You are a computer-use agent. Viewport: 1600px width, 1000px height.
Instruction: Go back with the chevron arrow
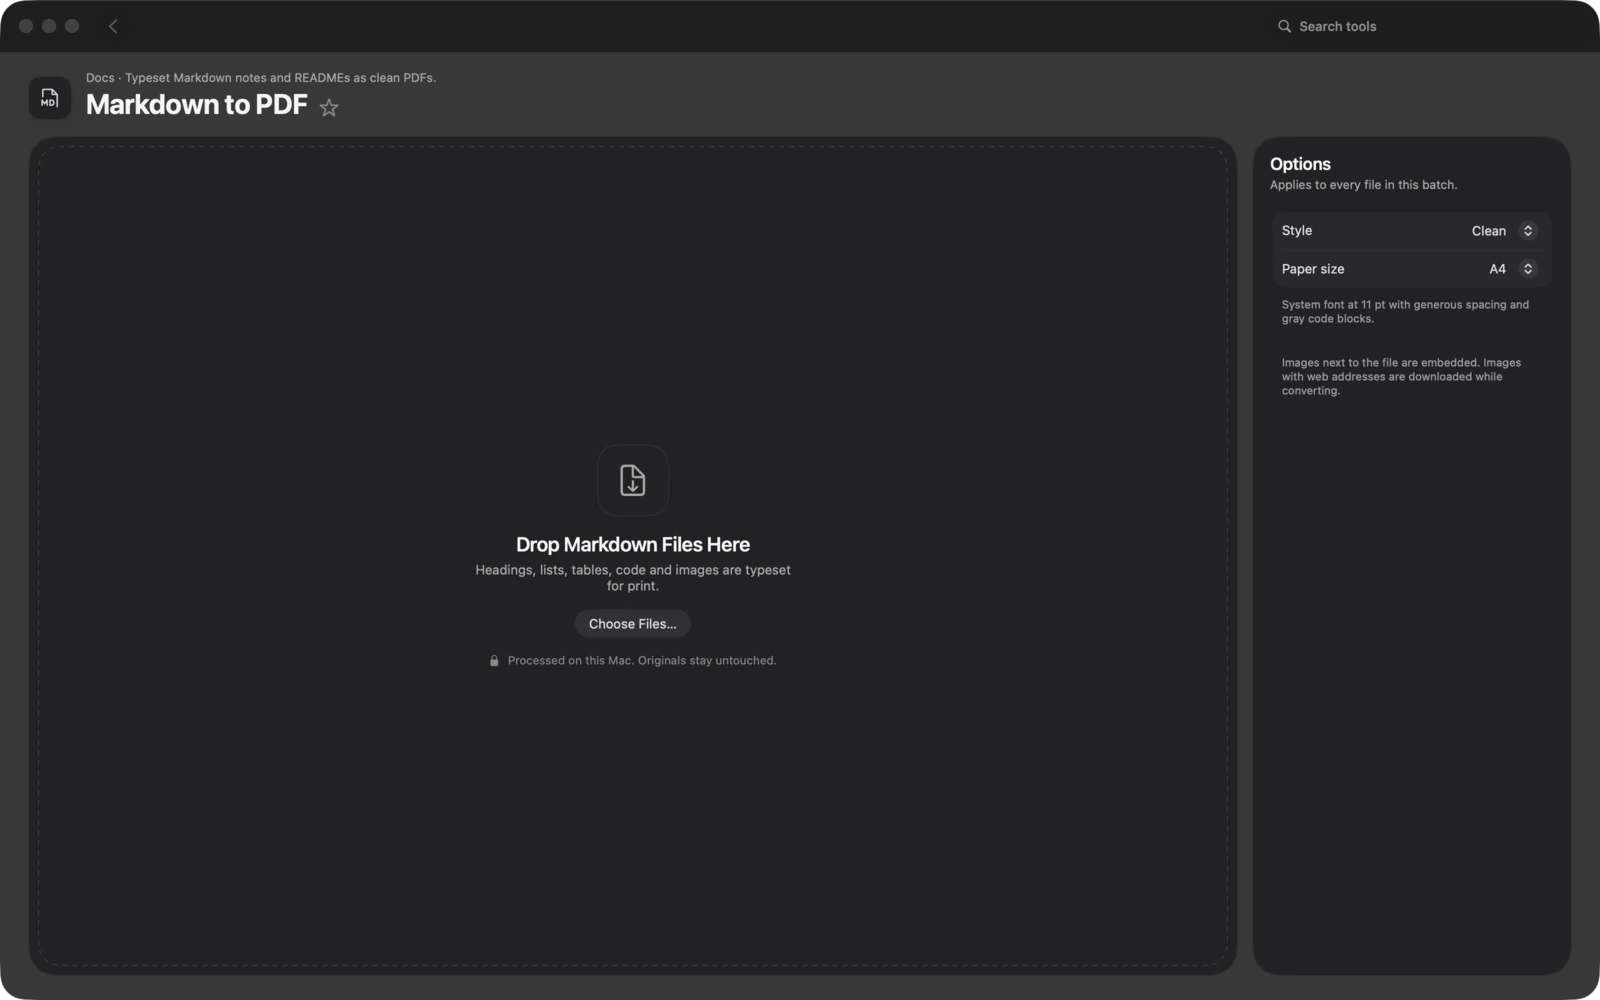click(x=113, y=26)
